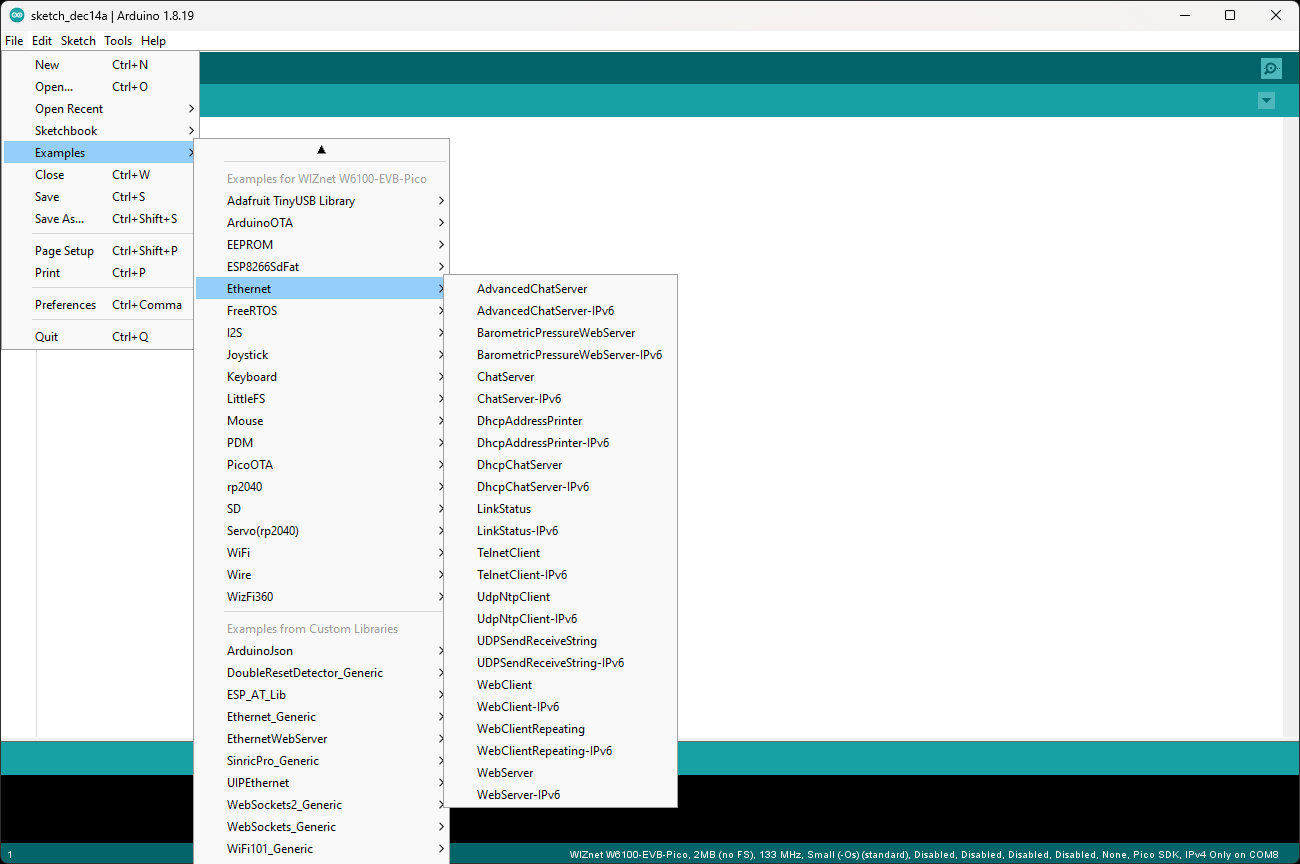The image size is (1300, 864).
Task: Select Save As... in File menu
Action: [100, 219]
